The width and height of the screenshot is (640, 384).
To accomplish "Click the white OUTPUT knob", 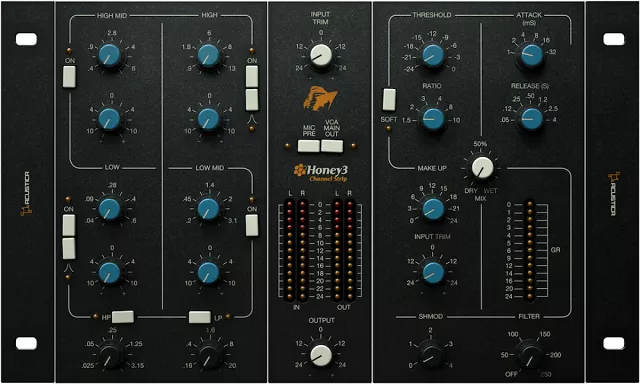I will [321, 355].
